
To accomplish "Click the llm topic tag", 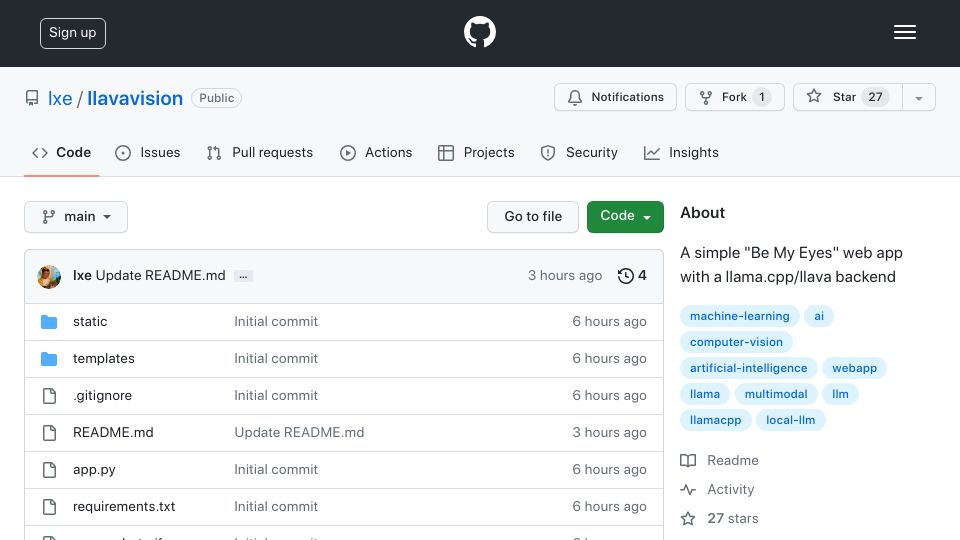I will 840,394.
